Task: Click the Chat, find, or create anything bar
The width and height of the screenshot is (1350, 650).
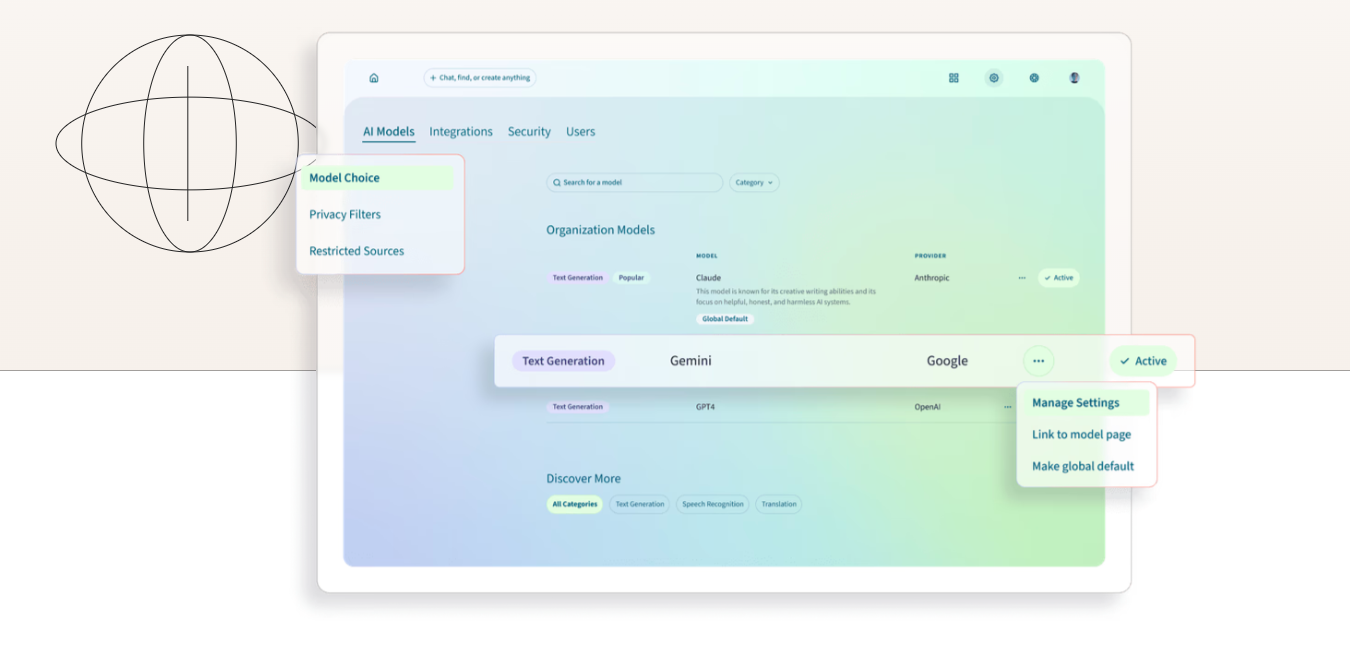Action: pos(480,78)
